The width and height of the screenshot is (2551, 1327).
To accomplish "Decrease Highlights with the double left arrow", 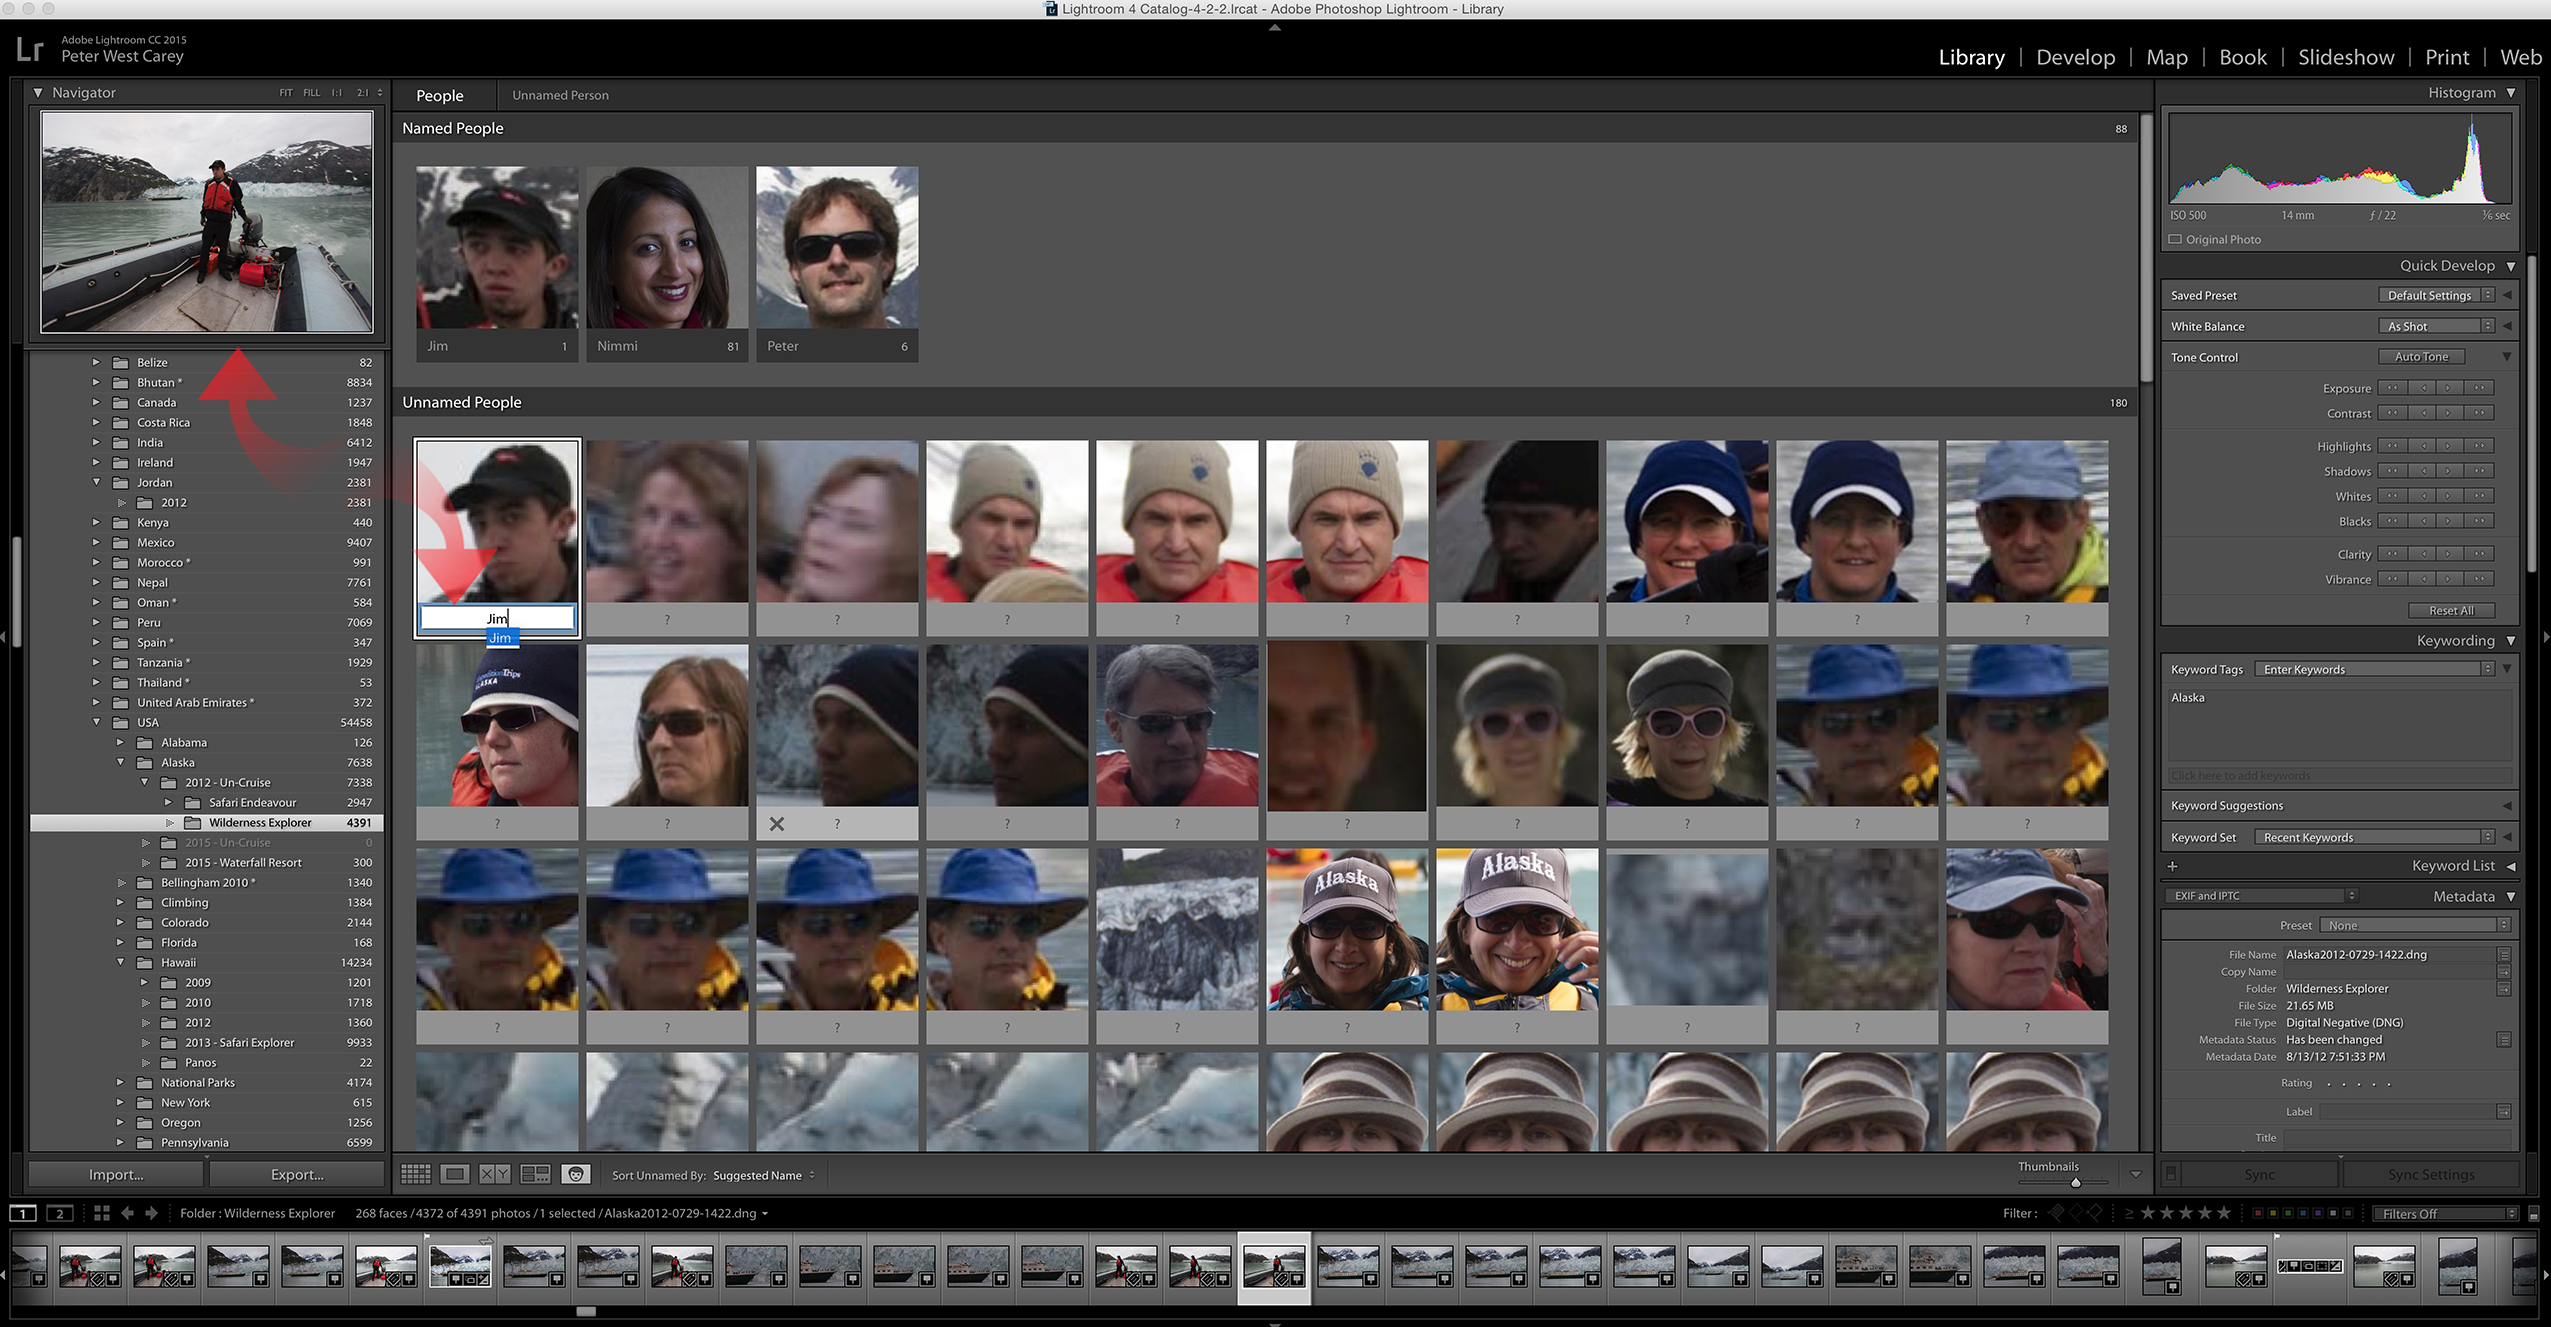I will point(2392,446).
